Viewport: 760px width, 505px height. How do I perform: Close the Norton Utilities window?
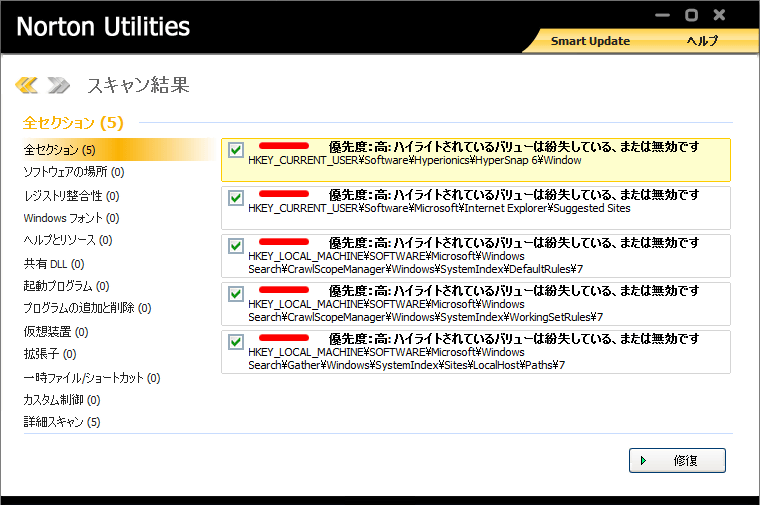coord(719,15)
